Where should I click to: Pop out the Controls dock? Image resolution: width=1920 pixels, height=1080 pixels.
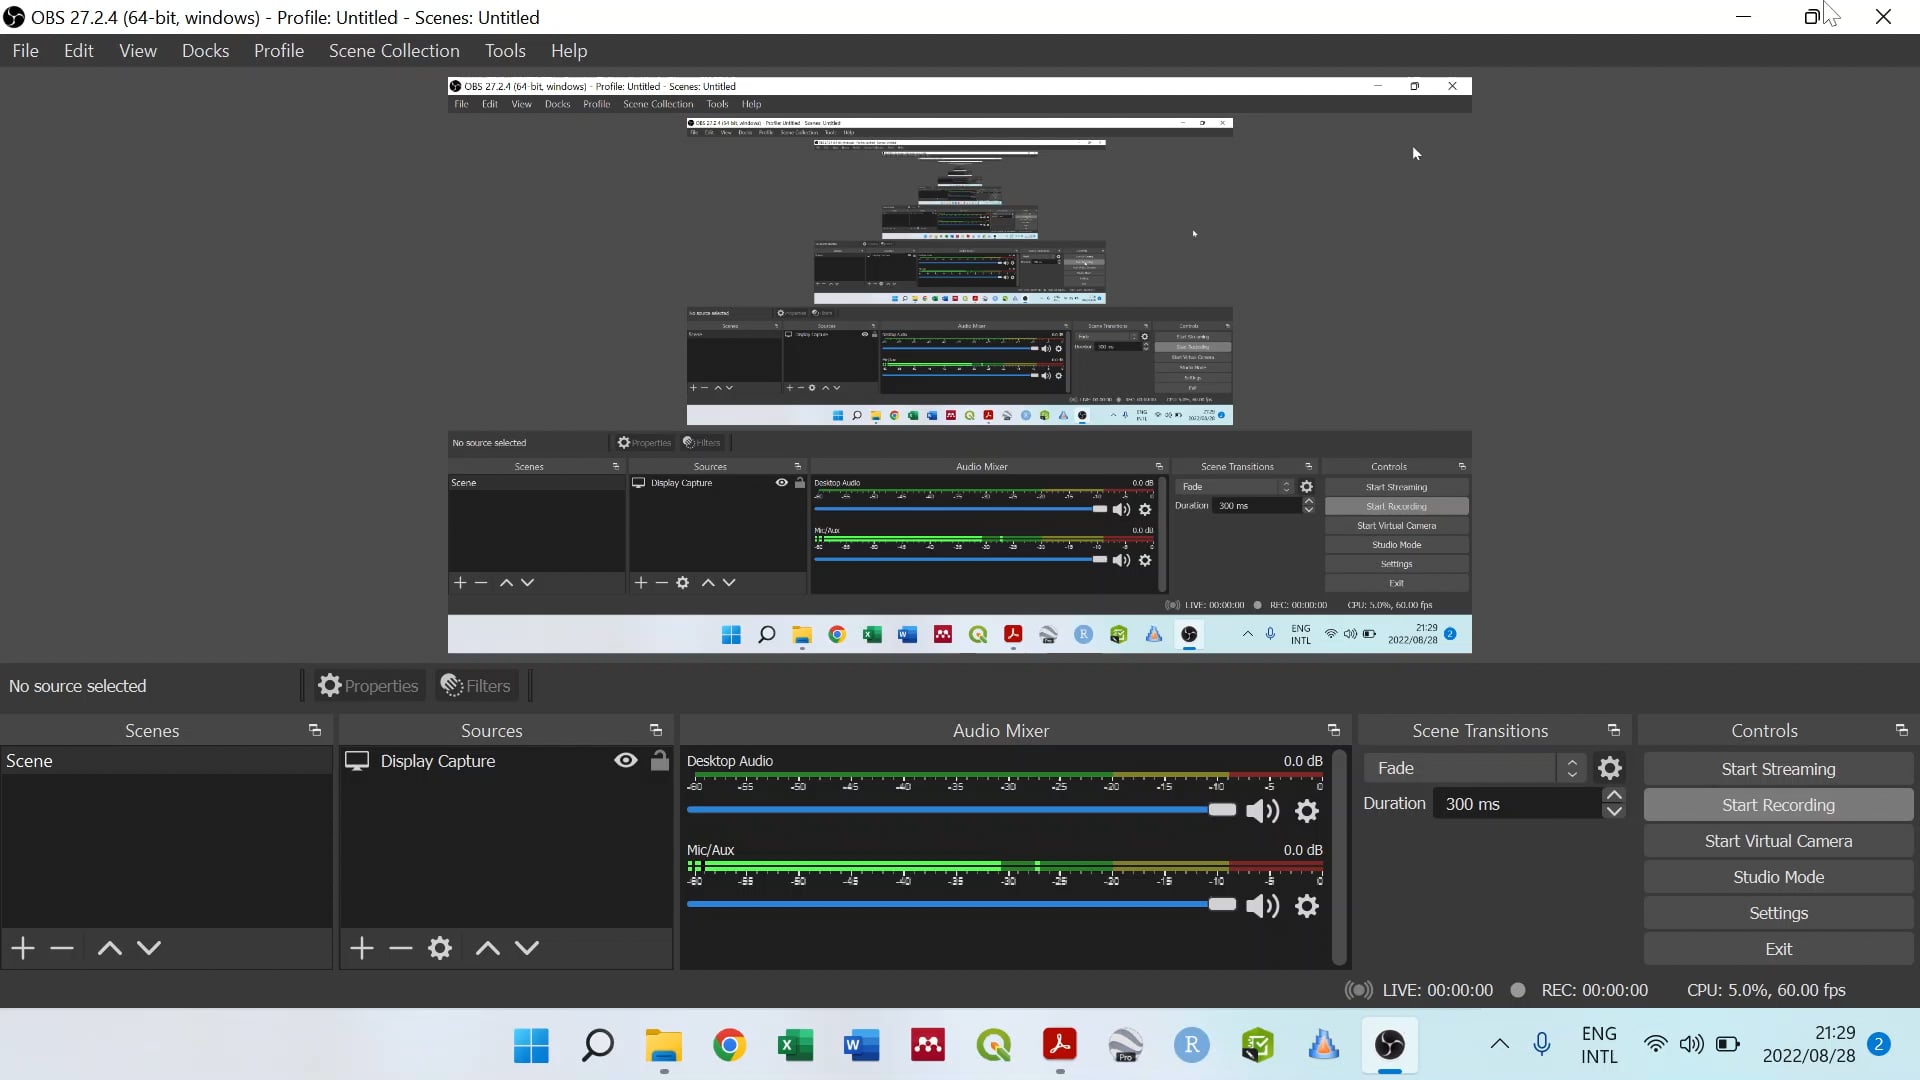(1902, 731)
